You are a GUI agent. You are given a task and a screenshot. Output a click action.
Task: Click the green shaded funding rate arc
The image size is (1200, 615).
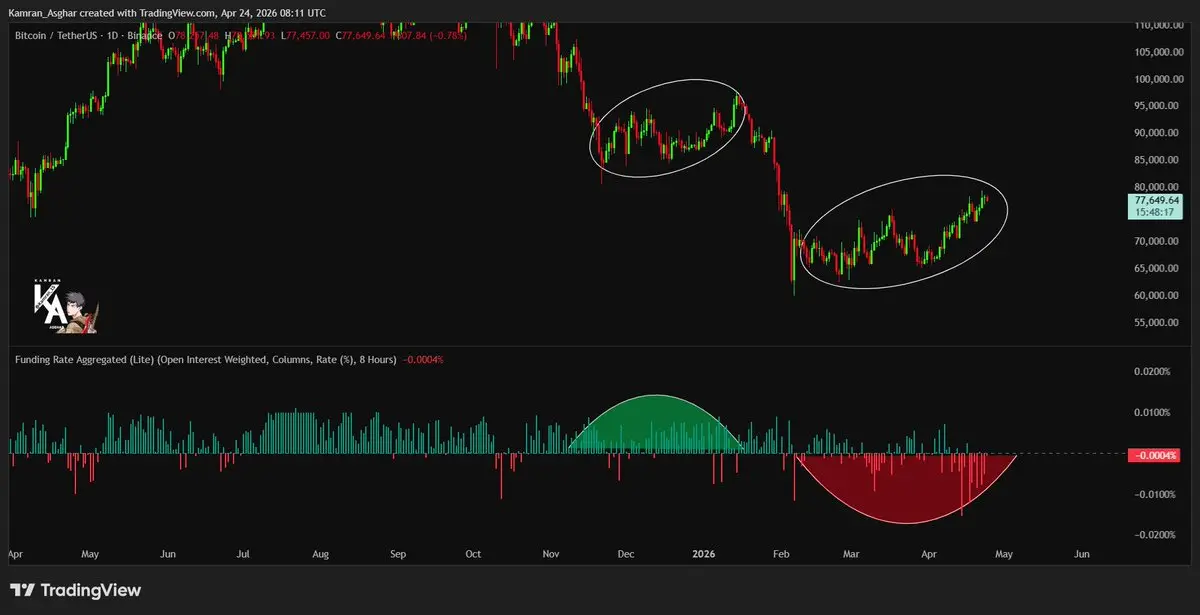coord(656,423)
